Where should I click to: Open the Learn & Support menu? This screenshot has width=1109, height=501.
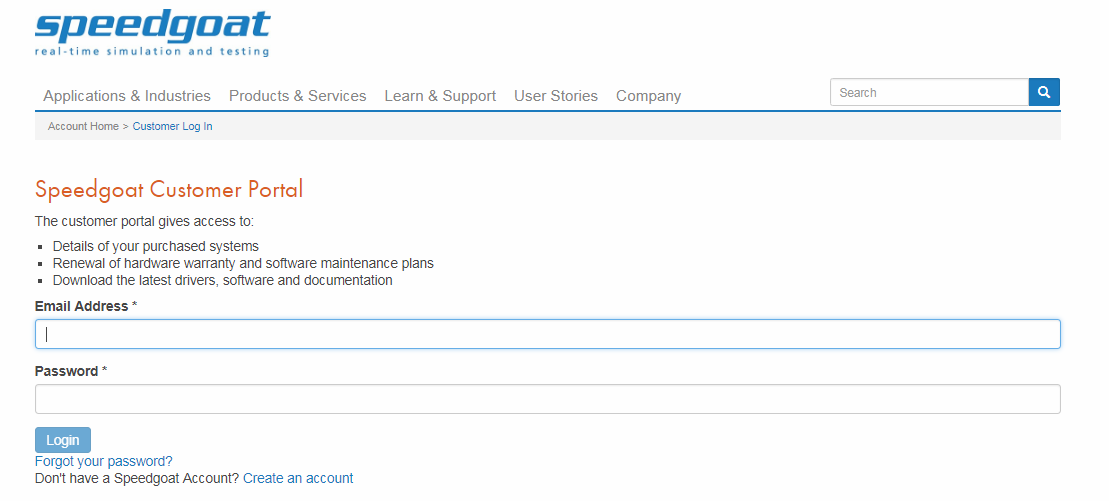[x=440, y=96]
